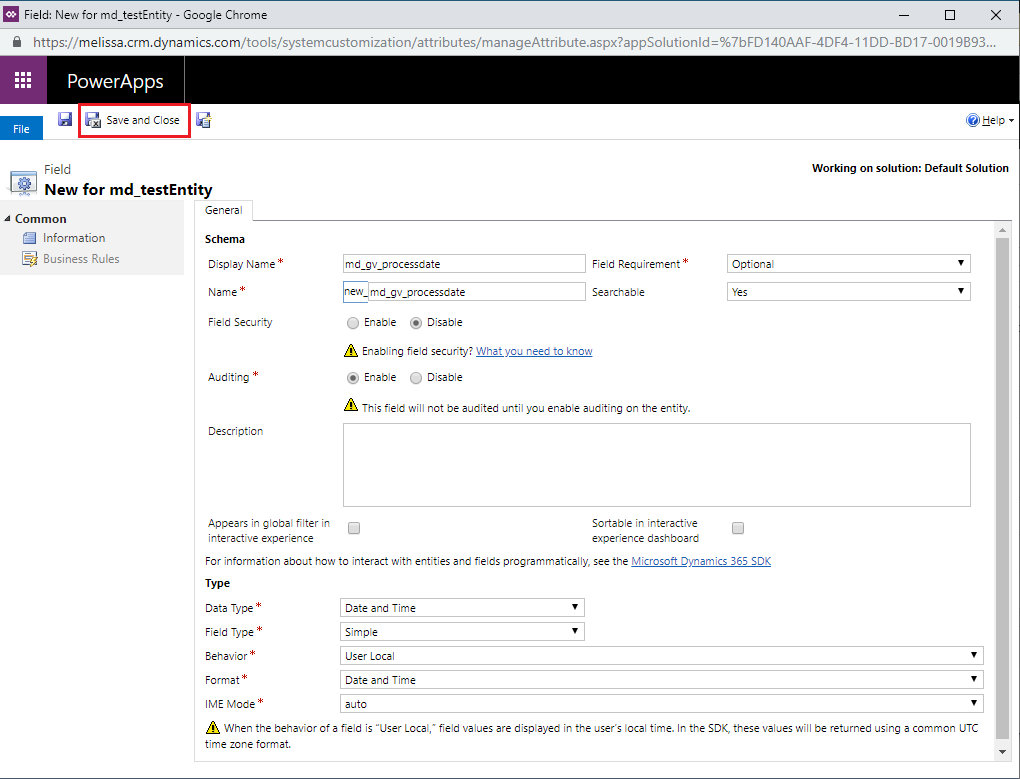Click the Save and Close button
This screenshot has height=779, width=1020.
(x=134, y=120)
